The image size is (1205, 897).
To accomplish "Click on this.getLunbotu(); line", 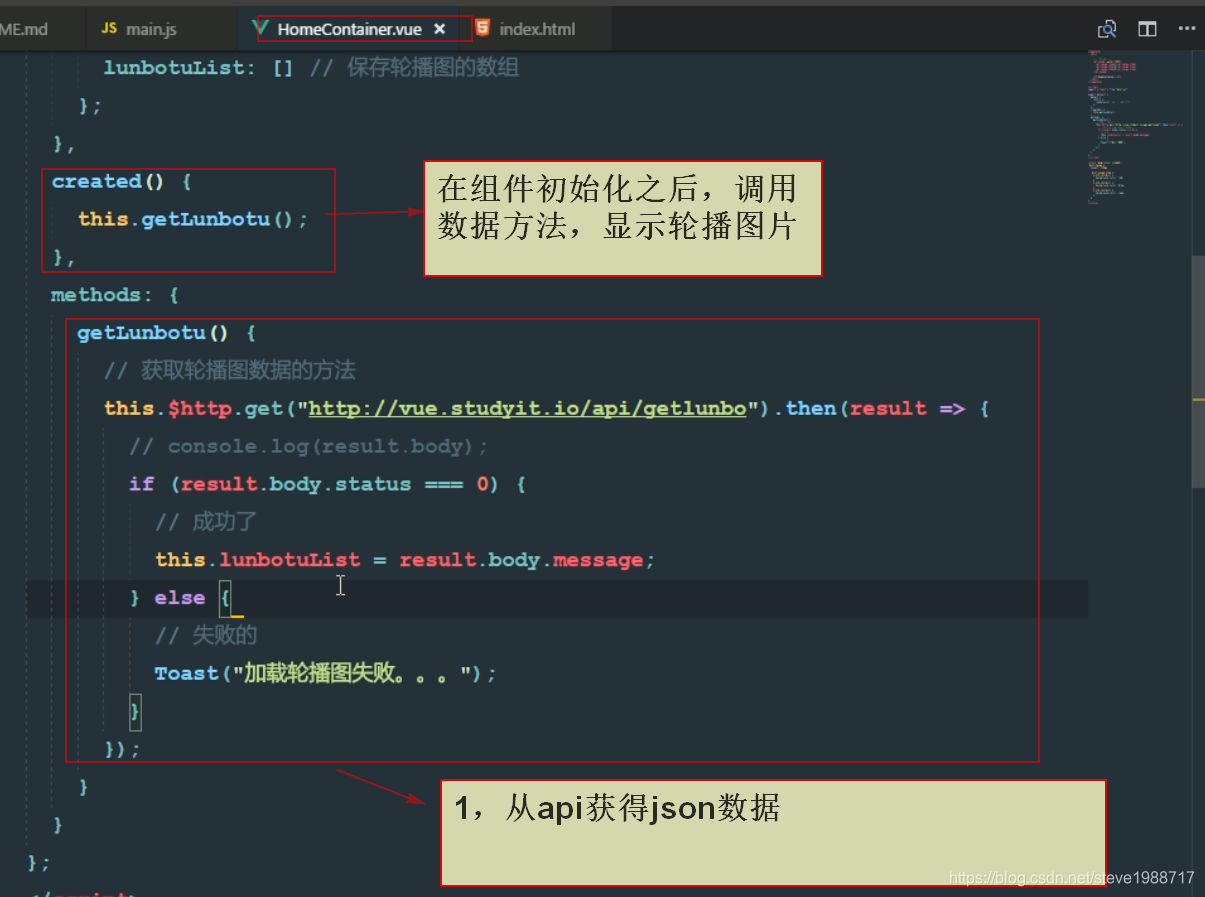I will (x=193, y=219).
